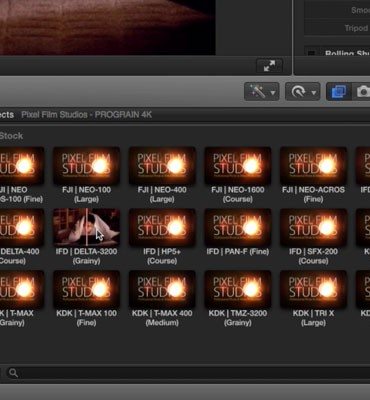This screenshot has height=400, width=370.
Task: Select FJI | NEO-400 (Large) effect thumbnail
Action: (162, 166)
